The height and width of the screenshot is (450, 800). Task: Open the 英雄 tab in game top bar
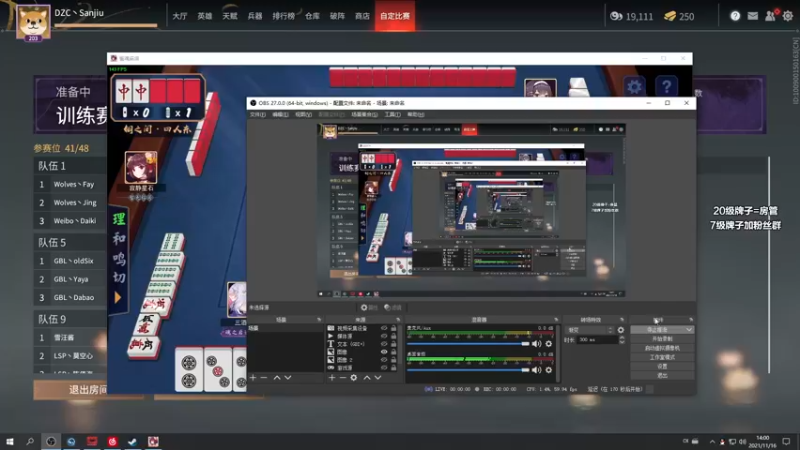[205, 16]
